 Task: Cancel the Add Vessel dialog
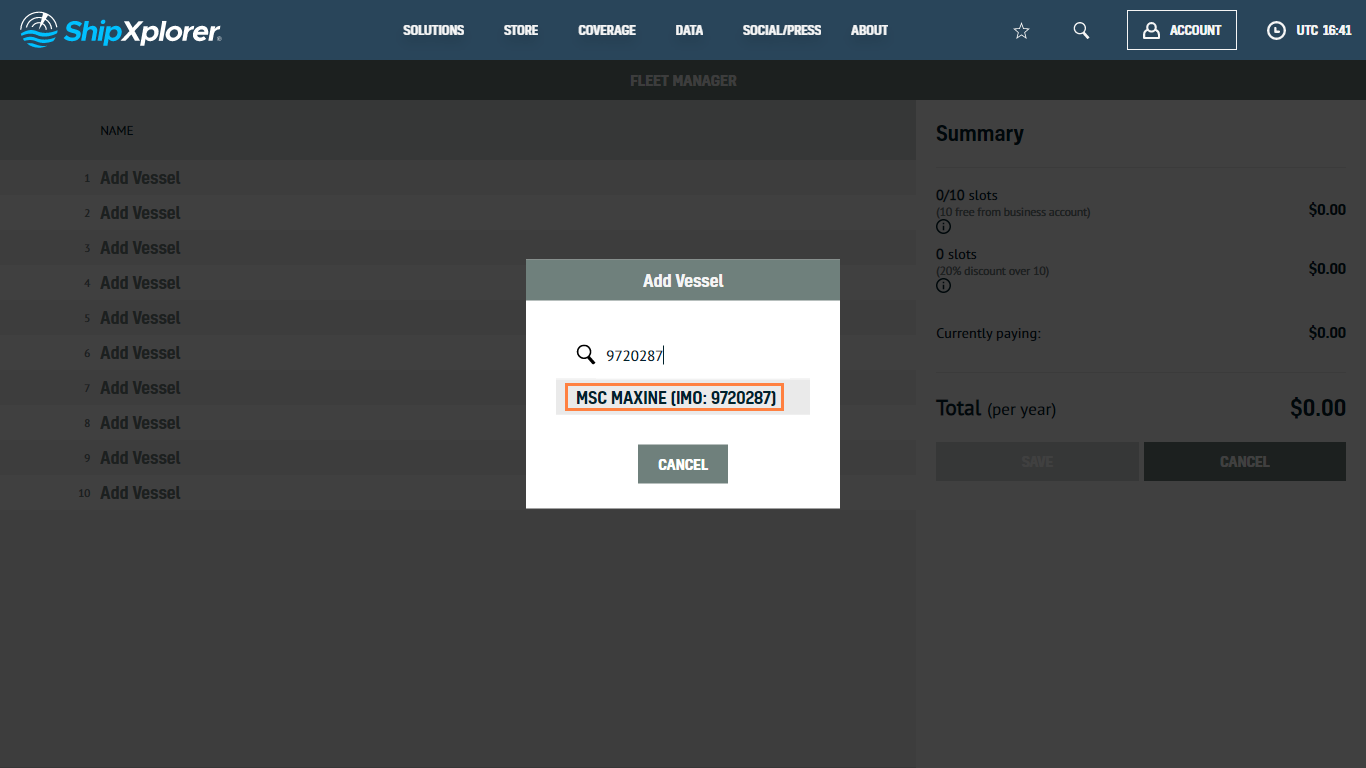pyautogui.click(x=683, y=464)
